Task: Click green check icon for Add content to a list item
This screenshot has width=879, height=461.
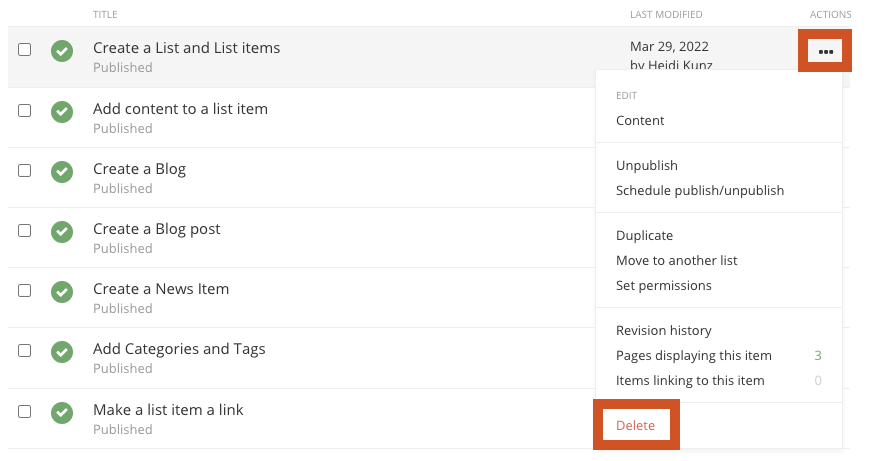Action: [x=62, y=111]
